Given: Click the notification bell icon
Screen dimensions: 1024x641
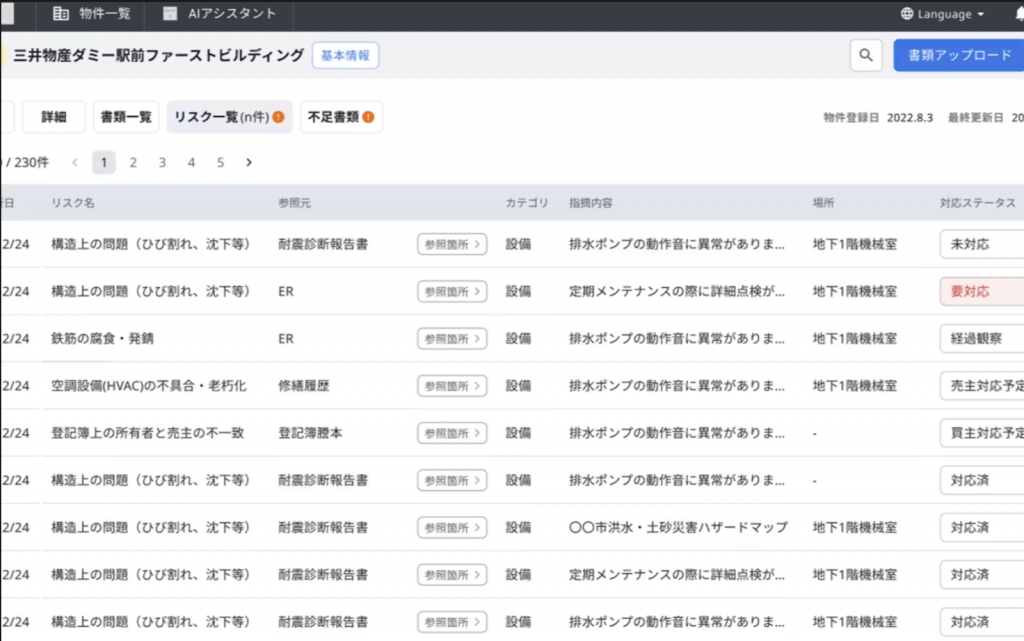Looking at the screenshot, I should [1018, 14].
